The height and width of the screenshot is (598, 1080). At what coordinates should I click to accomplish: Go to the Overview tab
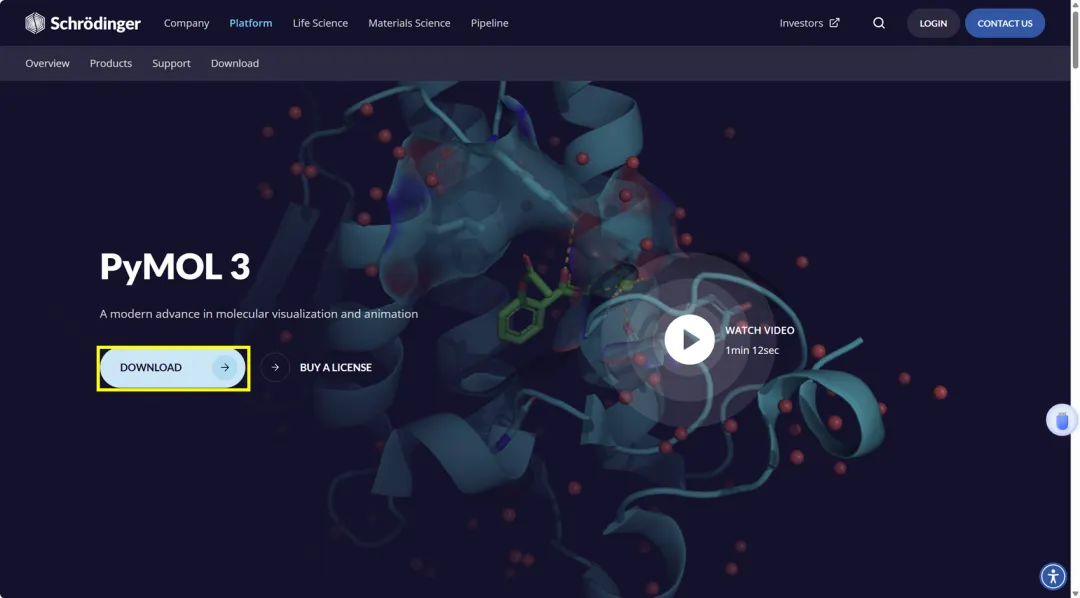[48, 63]
